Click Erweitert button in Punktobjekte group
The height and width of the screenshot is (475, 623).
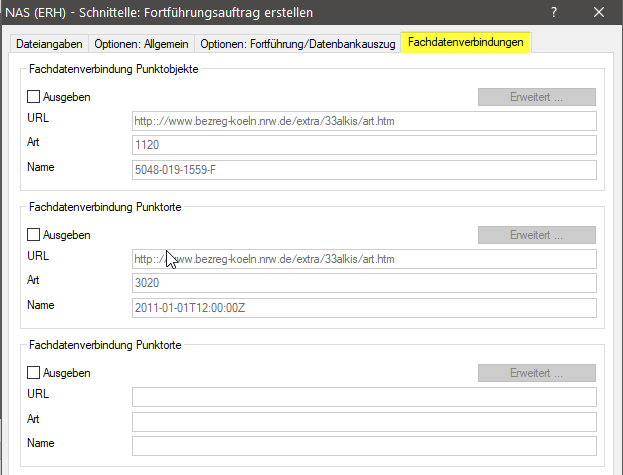coord(537,98)
